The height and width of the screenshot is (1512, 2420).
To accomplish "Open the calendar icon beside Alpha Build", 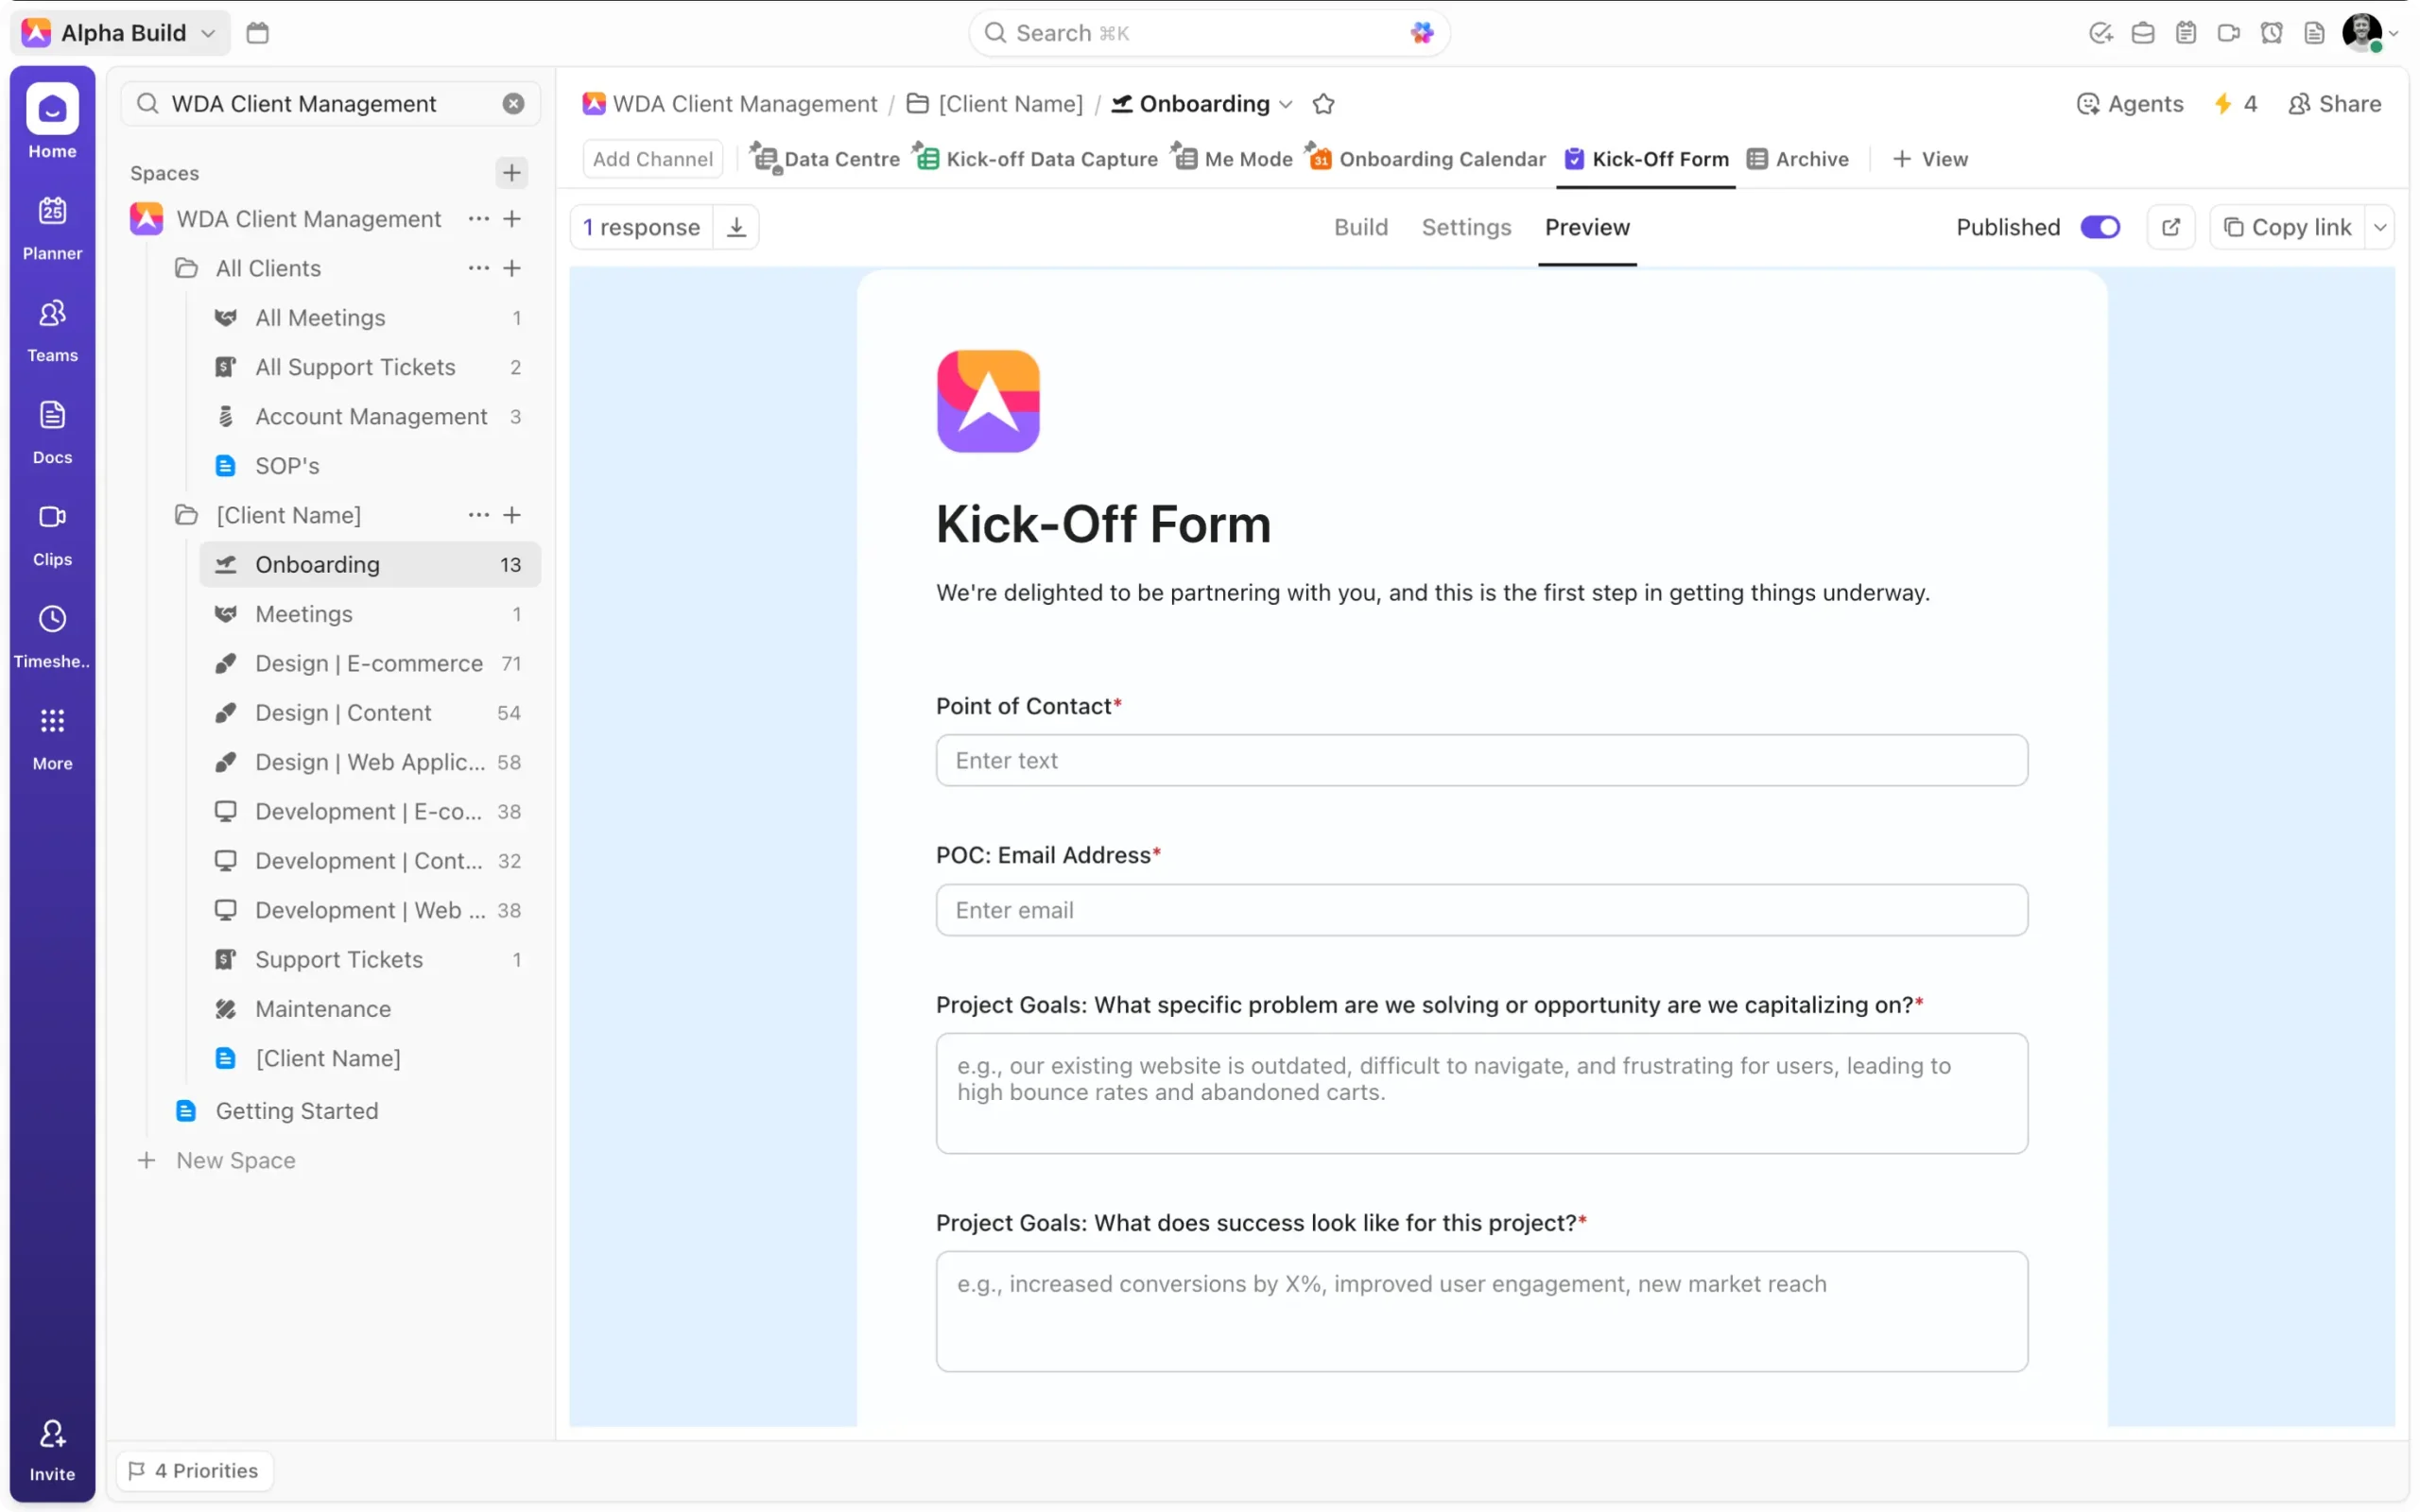I will [257, 33].
